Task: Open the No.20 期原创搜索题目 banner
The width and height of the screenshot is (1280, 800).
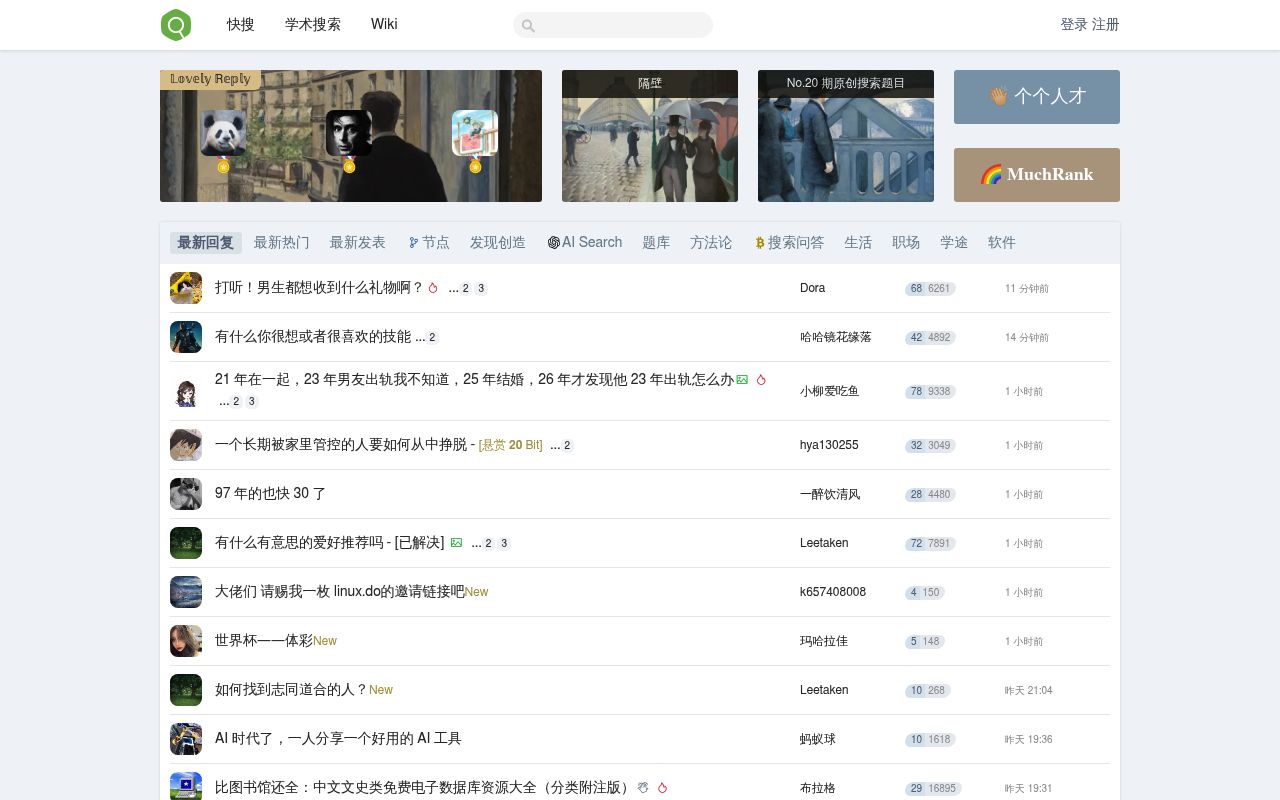Action: (x=846, y=136)
